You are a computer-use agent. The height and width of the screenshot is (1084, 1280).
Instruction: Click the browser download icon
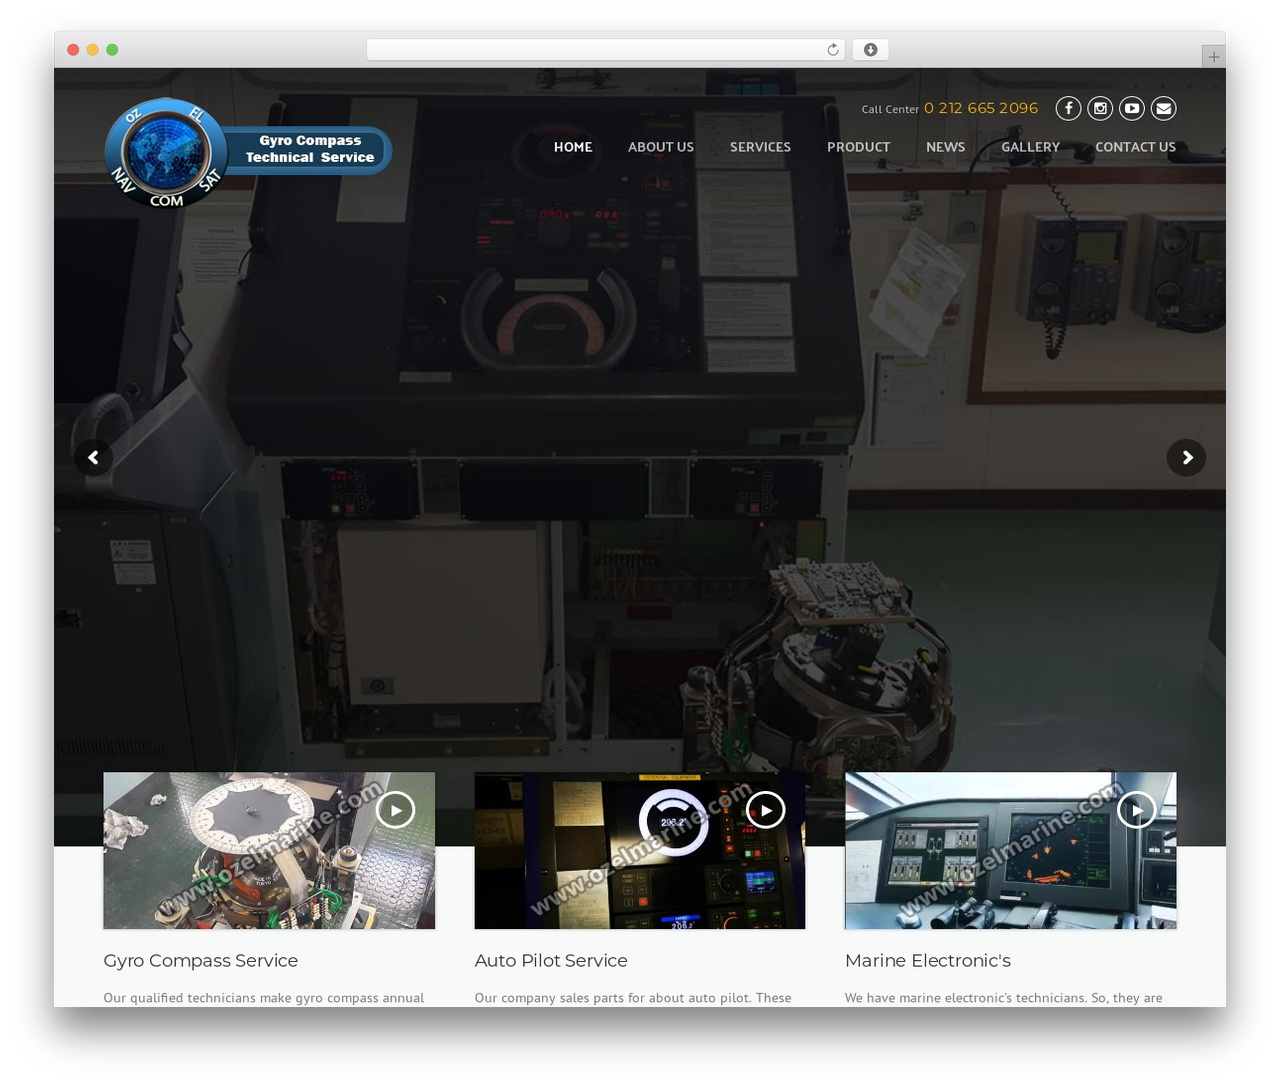[870, 50]
